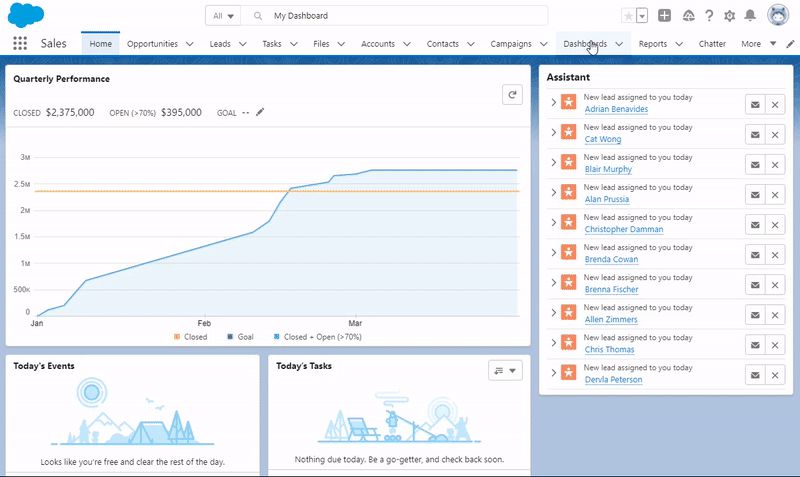The width and height of the screenshot is (800, 477).
Task: Send email to Christopher Damman lead
Action: tap(755, 225)
